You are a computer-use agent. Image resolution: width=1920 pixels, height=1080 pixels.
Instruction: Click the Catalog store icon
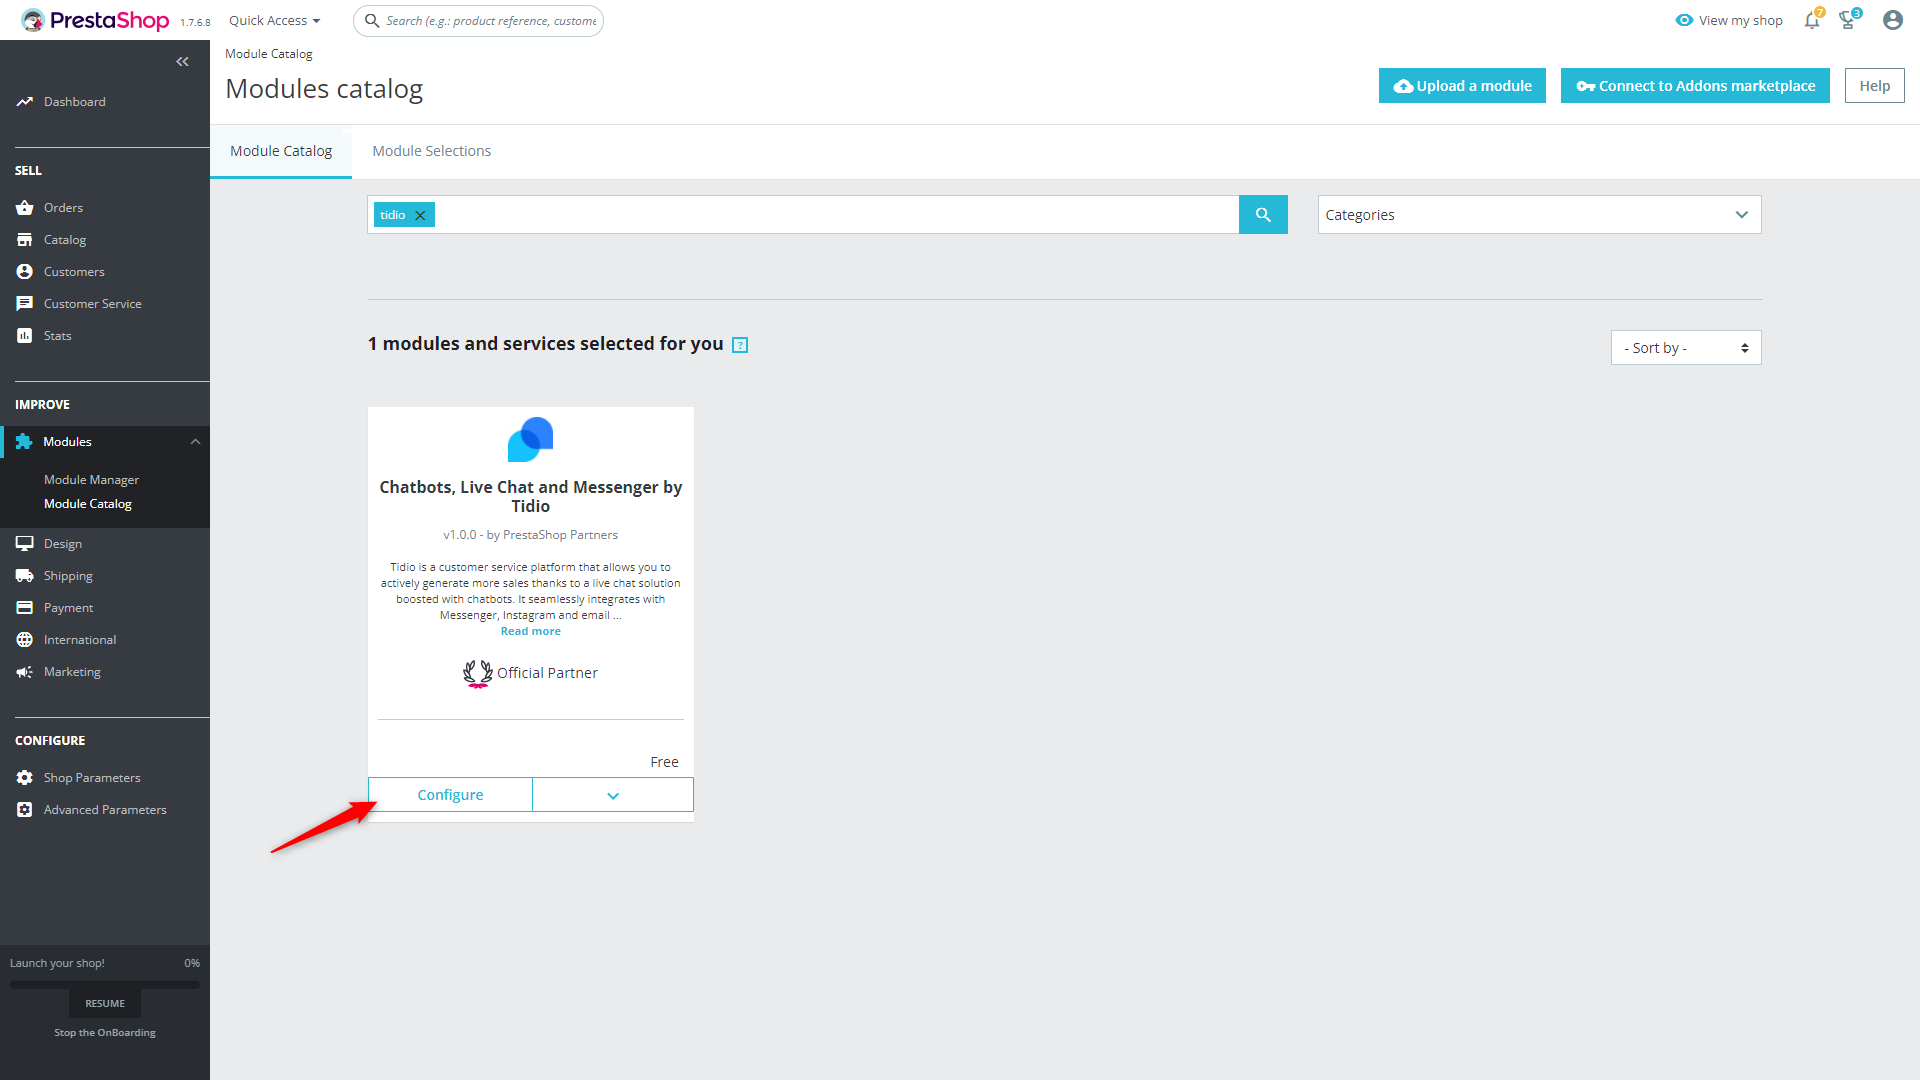tap(25, 240)
